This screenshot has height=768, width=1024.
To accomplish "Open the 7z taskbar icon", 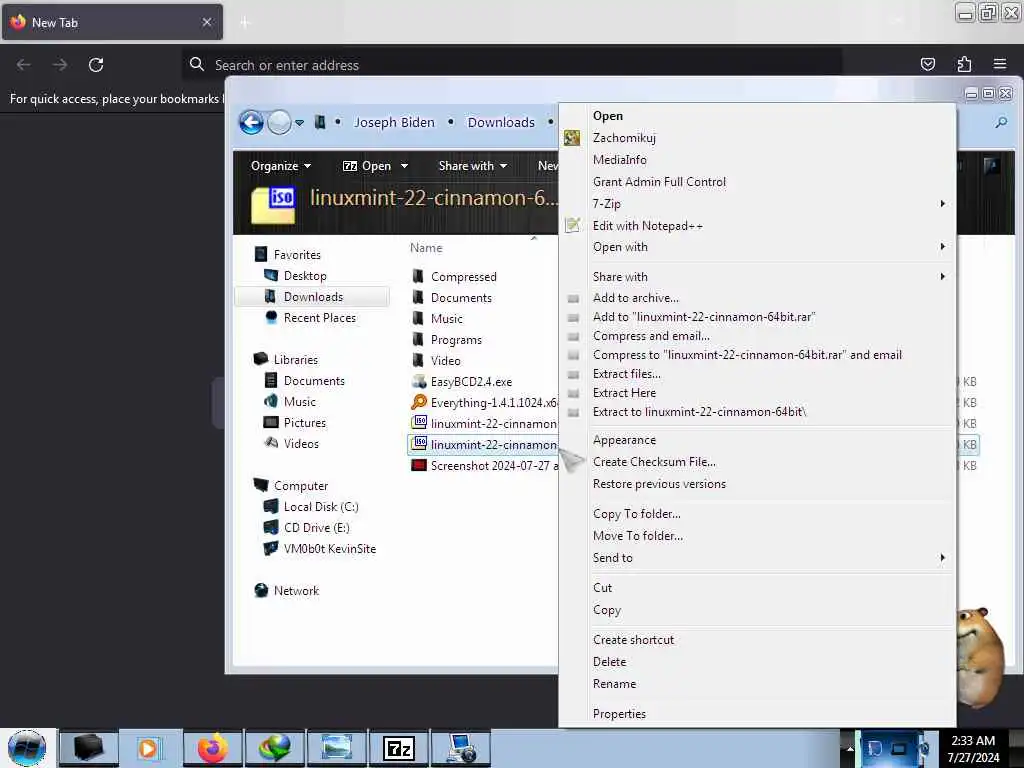I will point(398,748).
